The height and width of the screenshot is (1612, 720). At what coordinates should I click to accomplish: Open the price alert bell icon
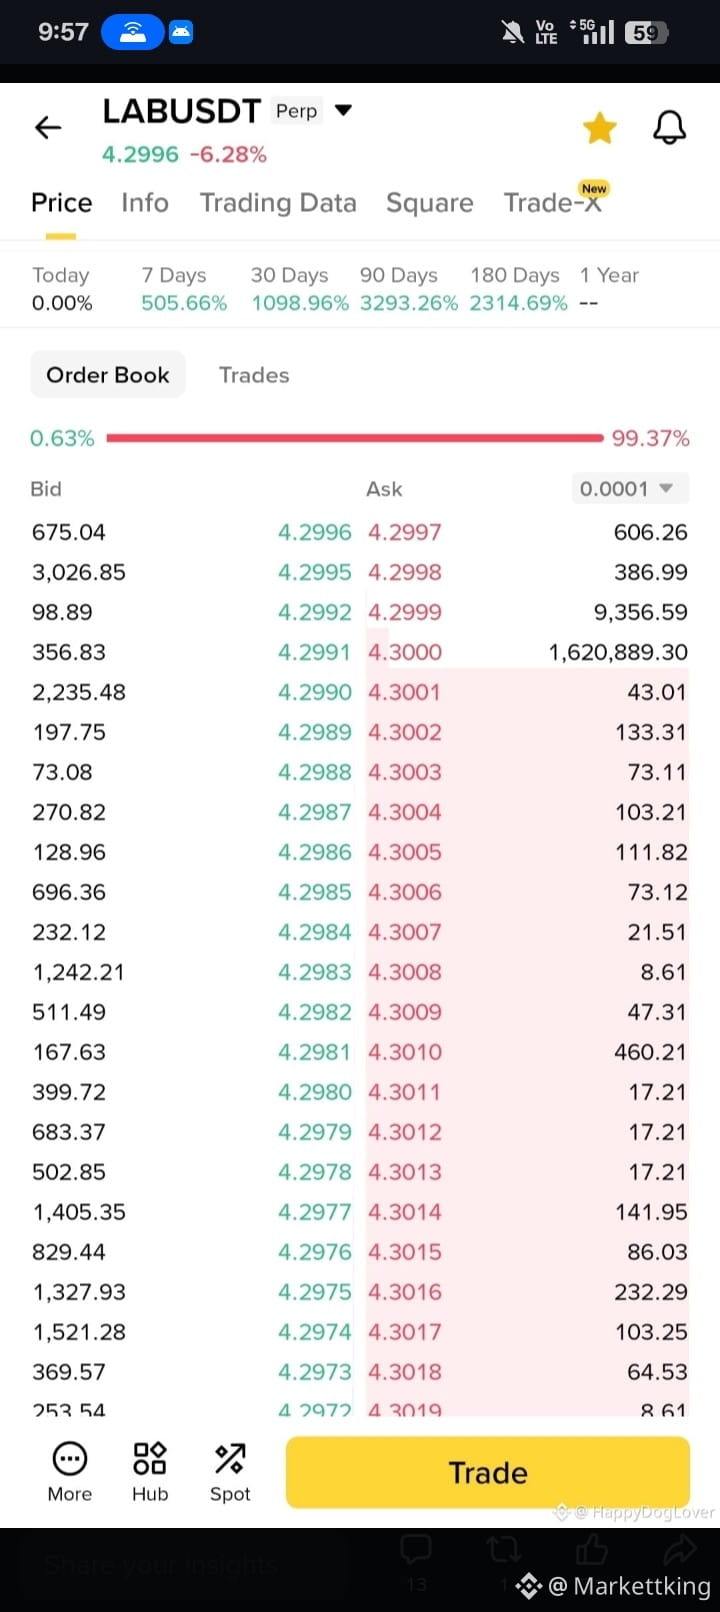669,128
